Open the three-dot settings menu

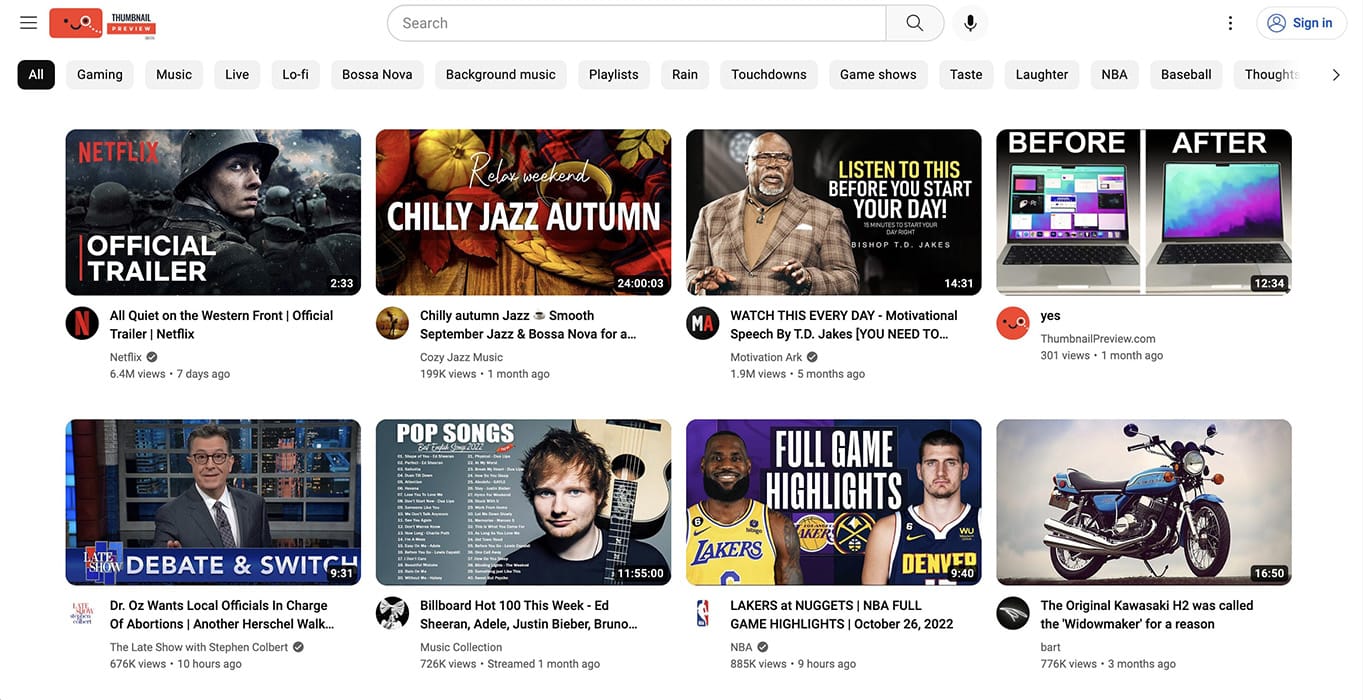(1230, 22)
